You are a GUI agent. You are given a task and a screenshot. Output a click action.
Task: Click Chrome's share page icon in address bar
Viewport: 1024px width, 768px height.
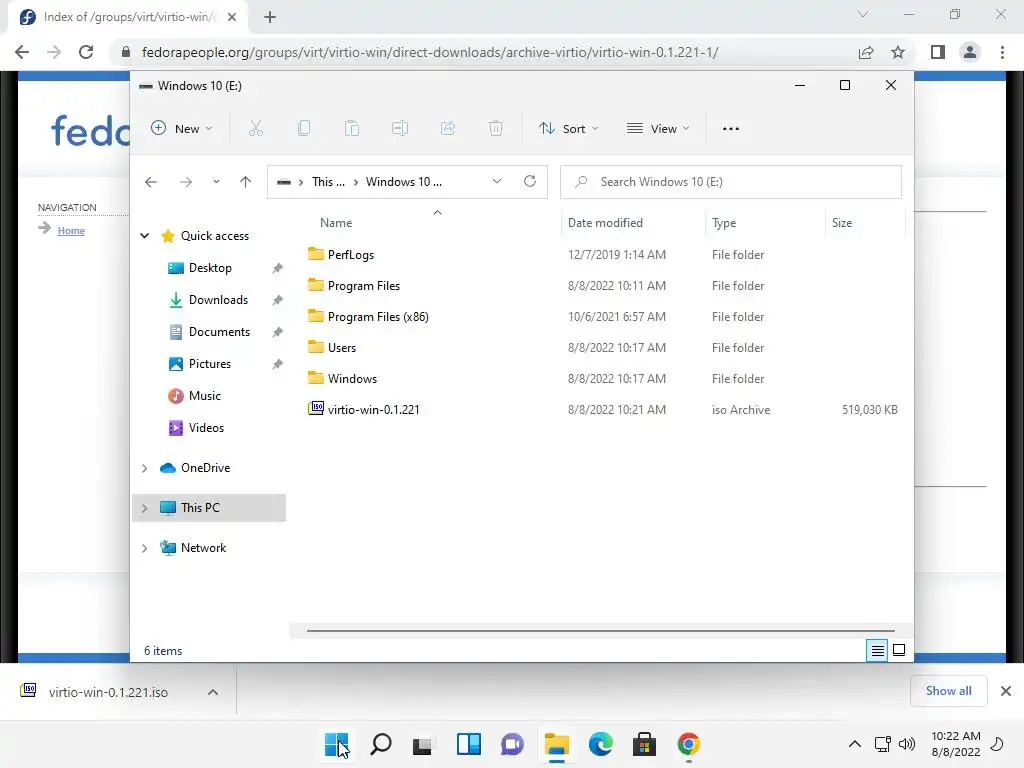866,52
